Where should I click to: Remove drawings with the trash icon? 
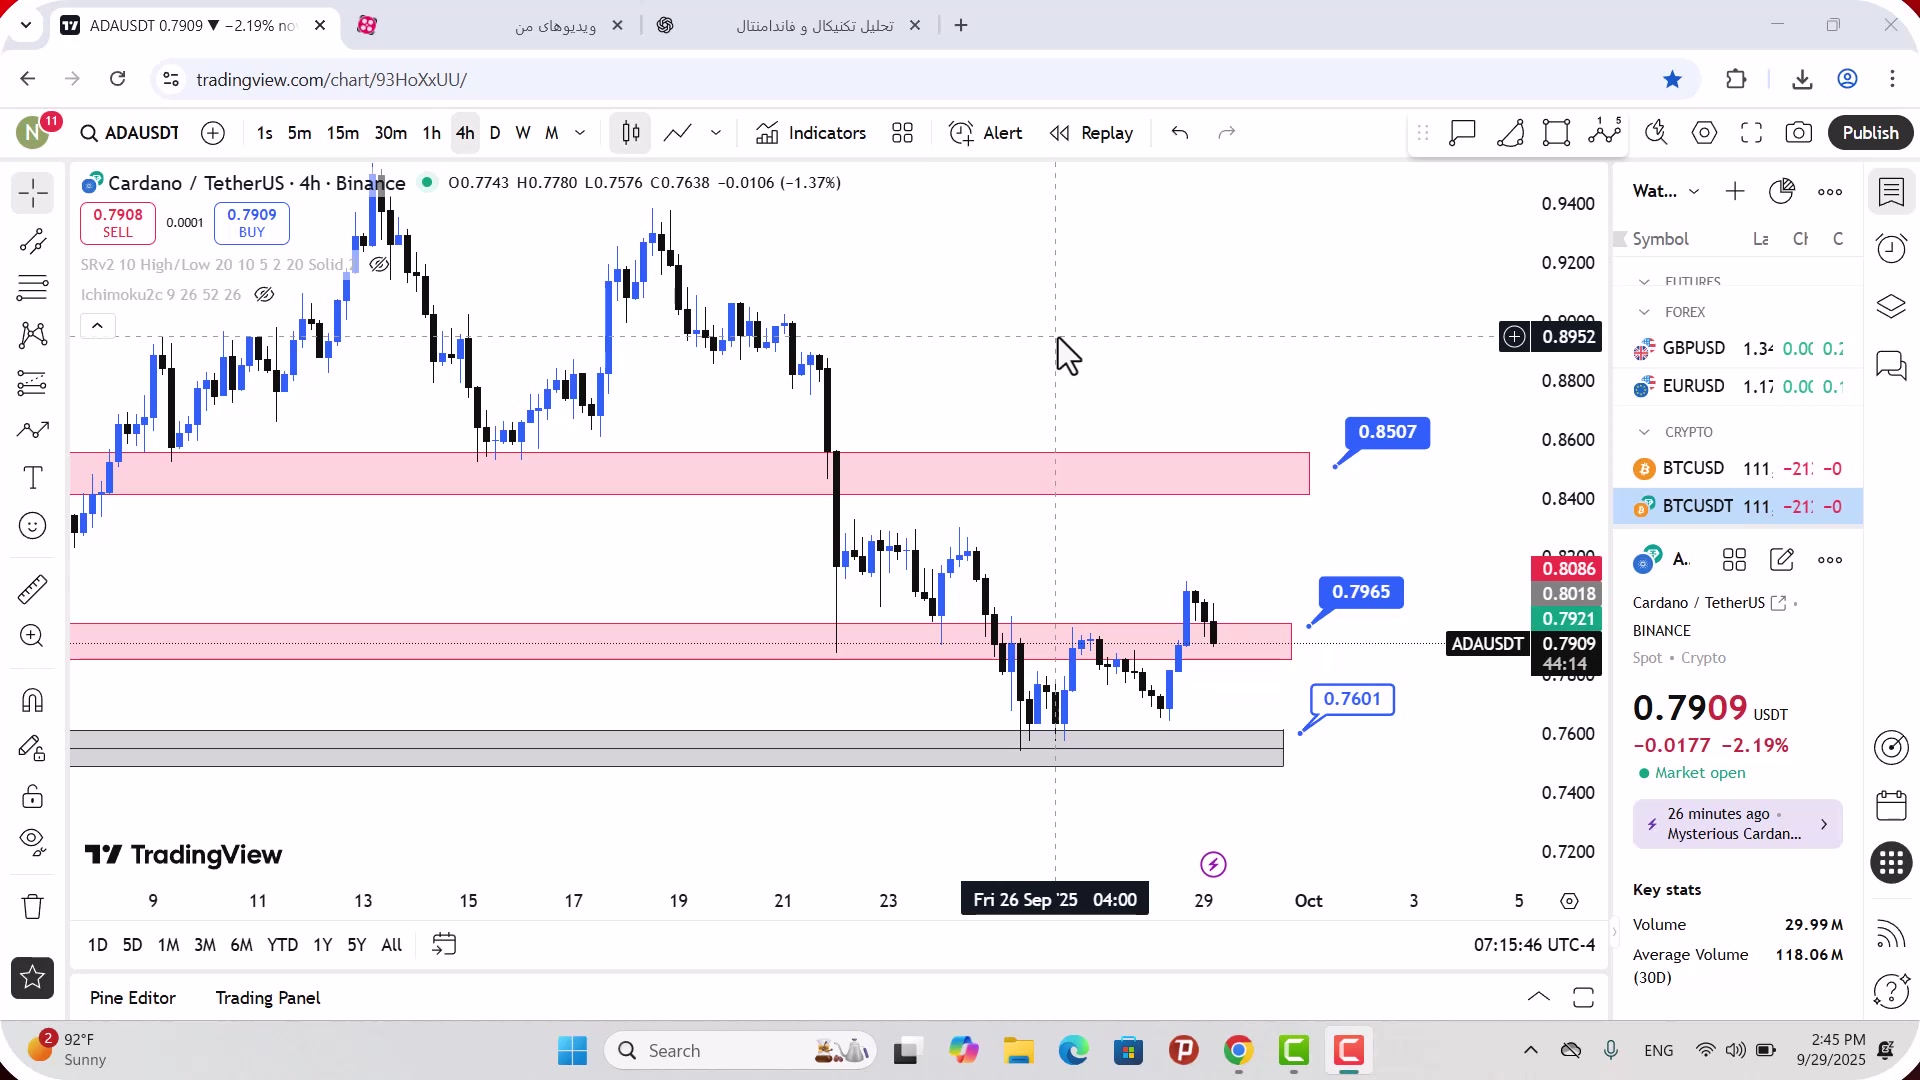pos(33,907)
